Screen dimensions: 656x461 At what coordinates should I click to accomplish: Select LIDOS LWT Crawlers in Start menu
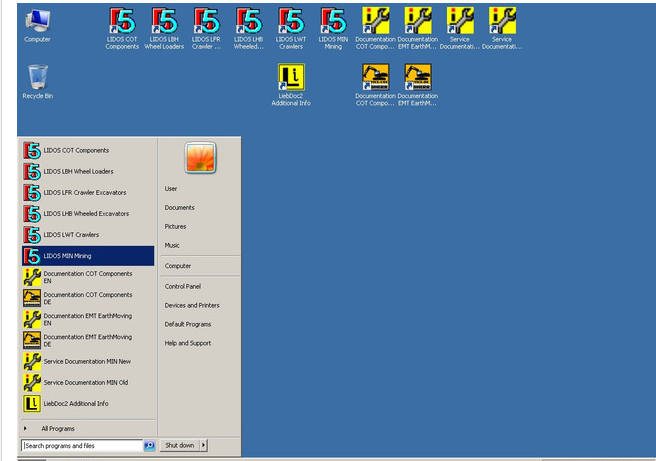(x=88, y=235)
